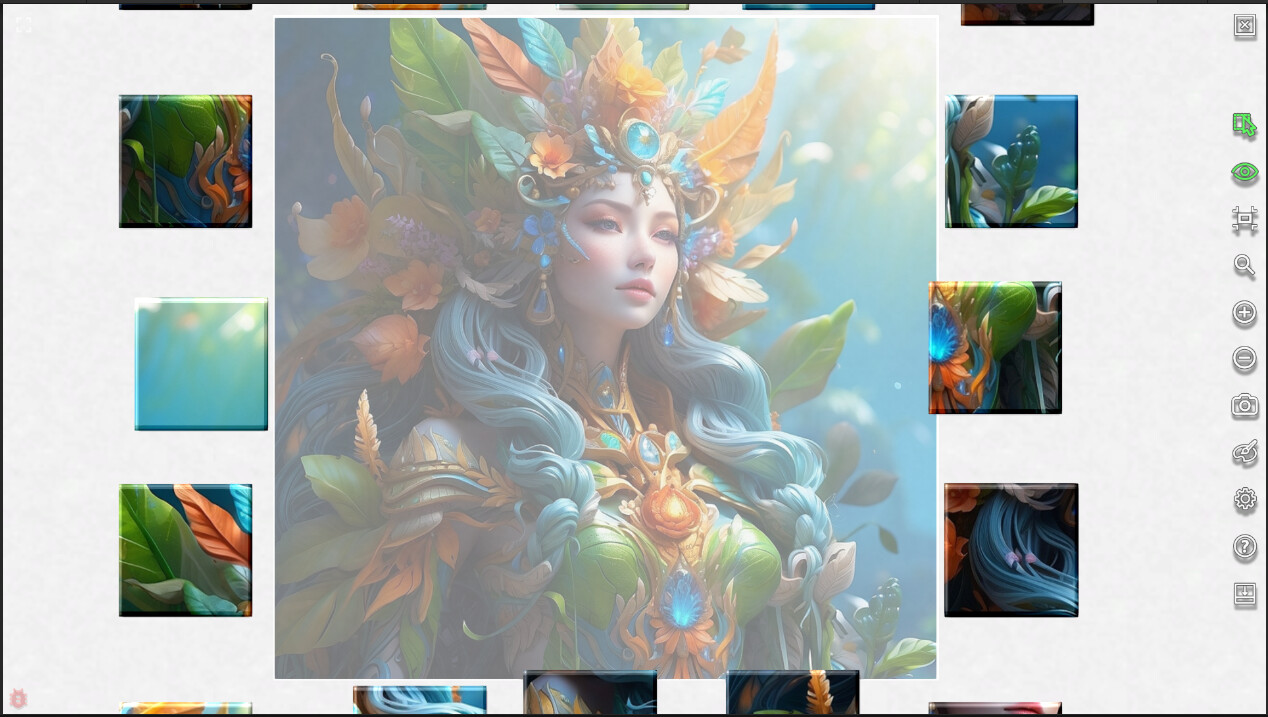Viewport: 1268px width, 717px height.
Task: Open the settings gear
Action: pyautogui.click(x=1245, y=499)
